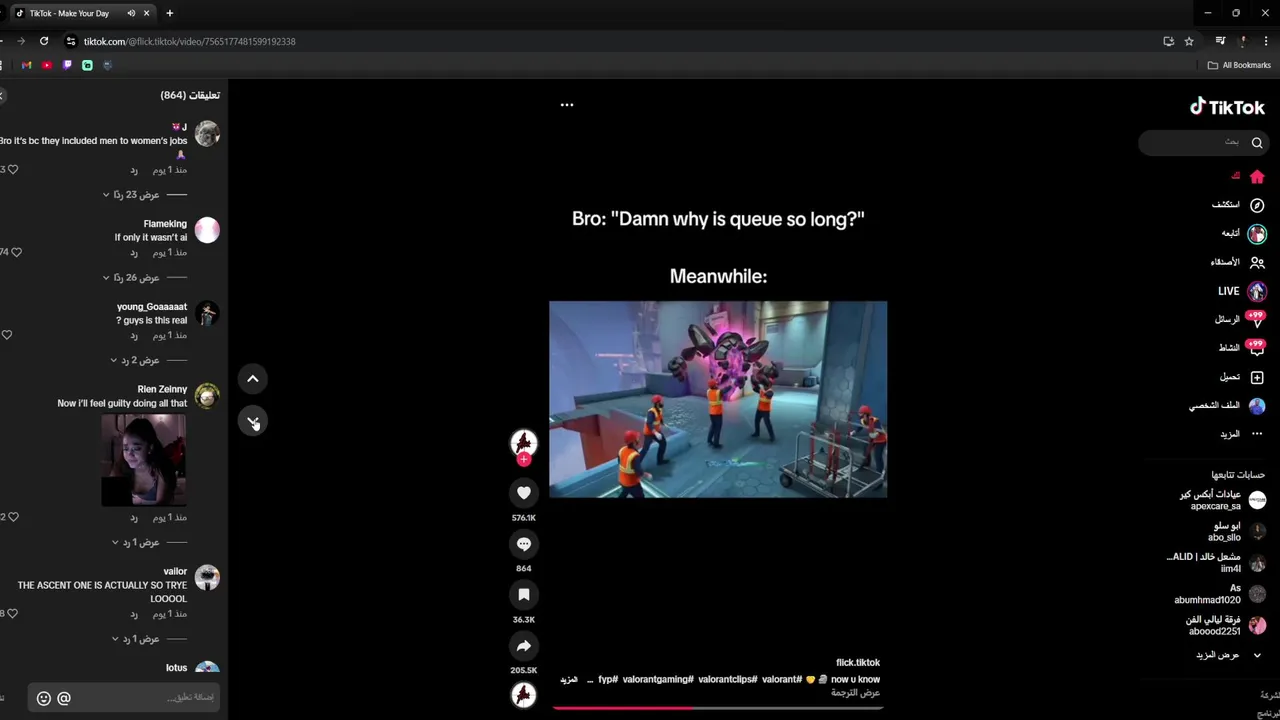Mute the TikTok browser tab audio

click(x=131, y=13)
